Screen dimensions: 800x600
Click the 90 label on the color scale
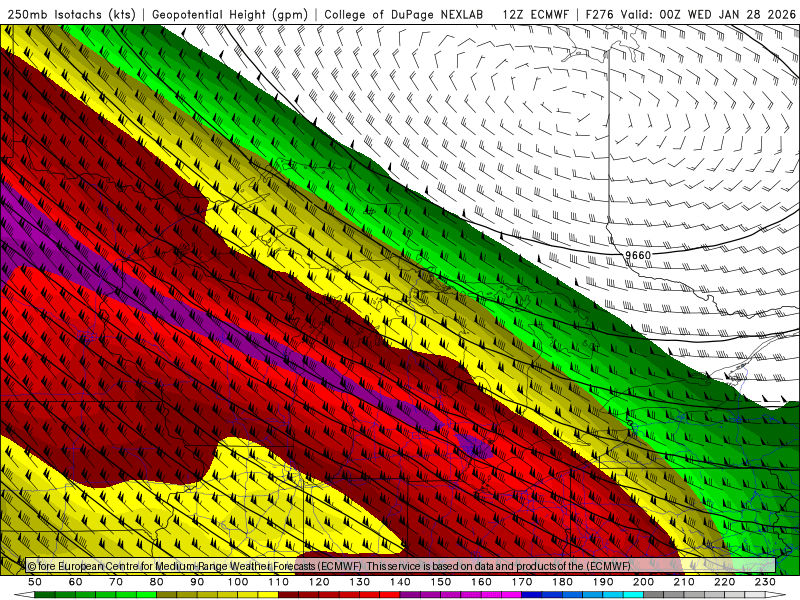[197, 582]
